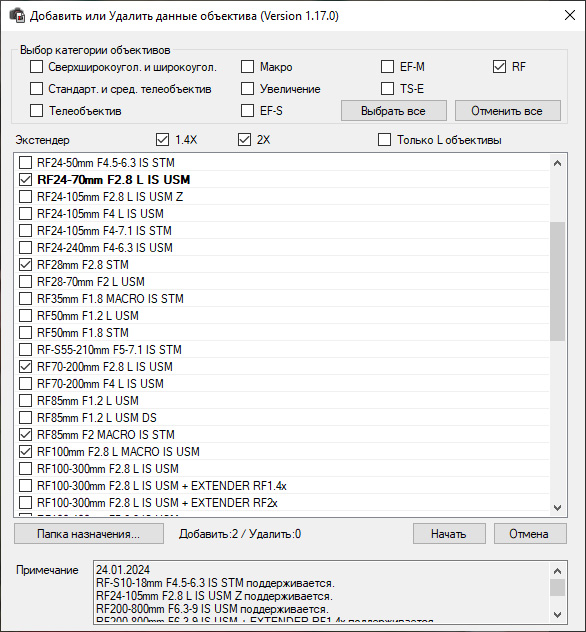Click the Добавить:2 / Удалить:0 status text
Image resolution: width=586 pixels, height=632 pixels.
(x=240, y=534)
